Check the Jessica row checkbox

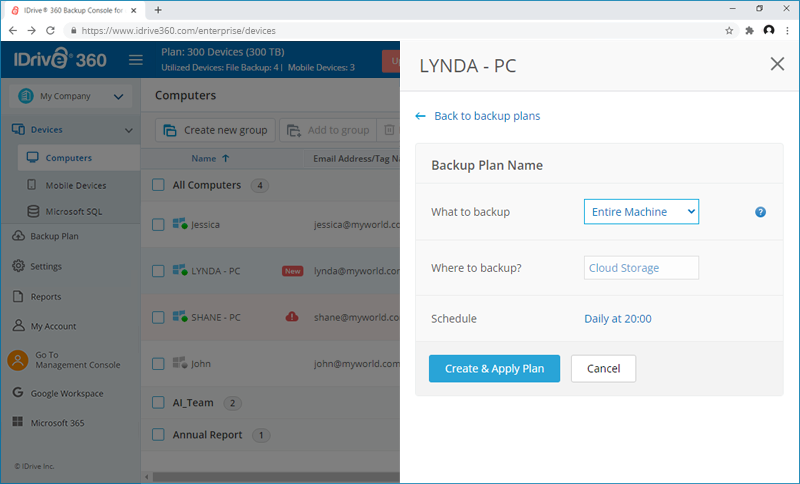tap(158, 224)
